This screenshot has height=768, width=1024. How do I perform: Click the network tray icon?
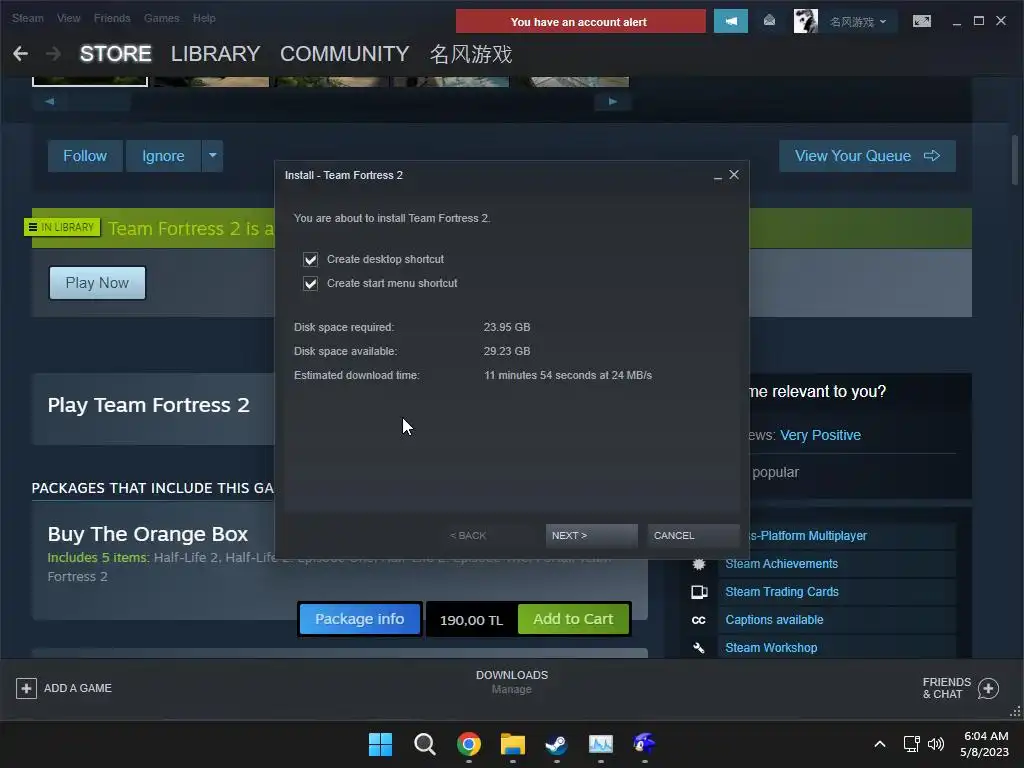tap(912, 744)
